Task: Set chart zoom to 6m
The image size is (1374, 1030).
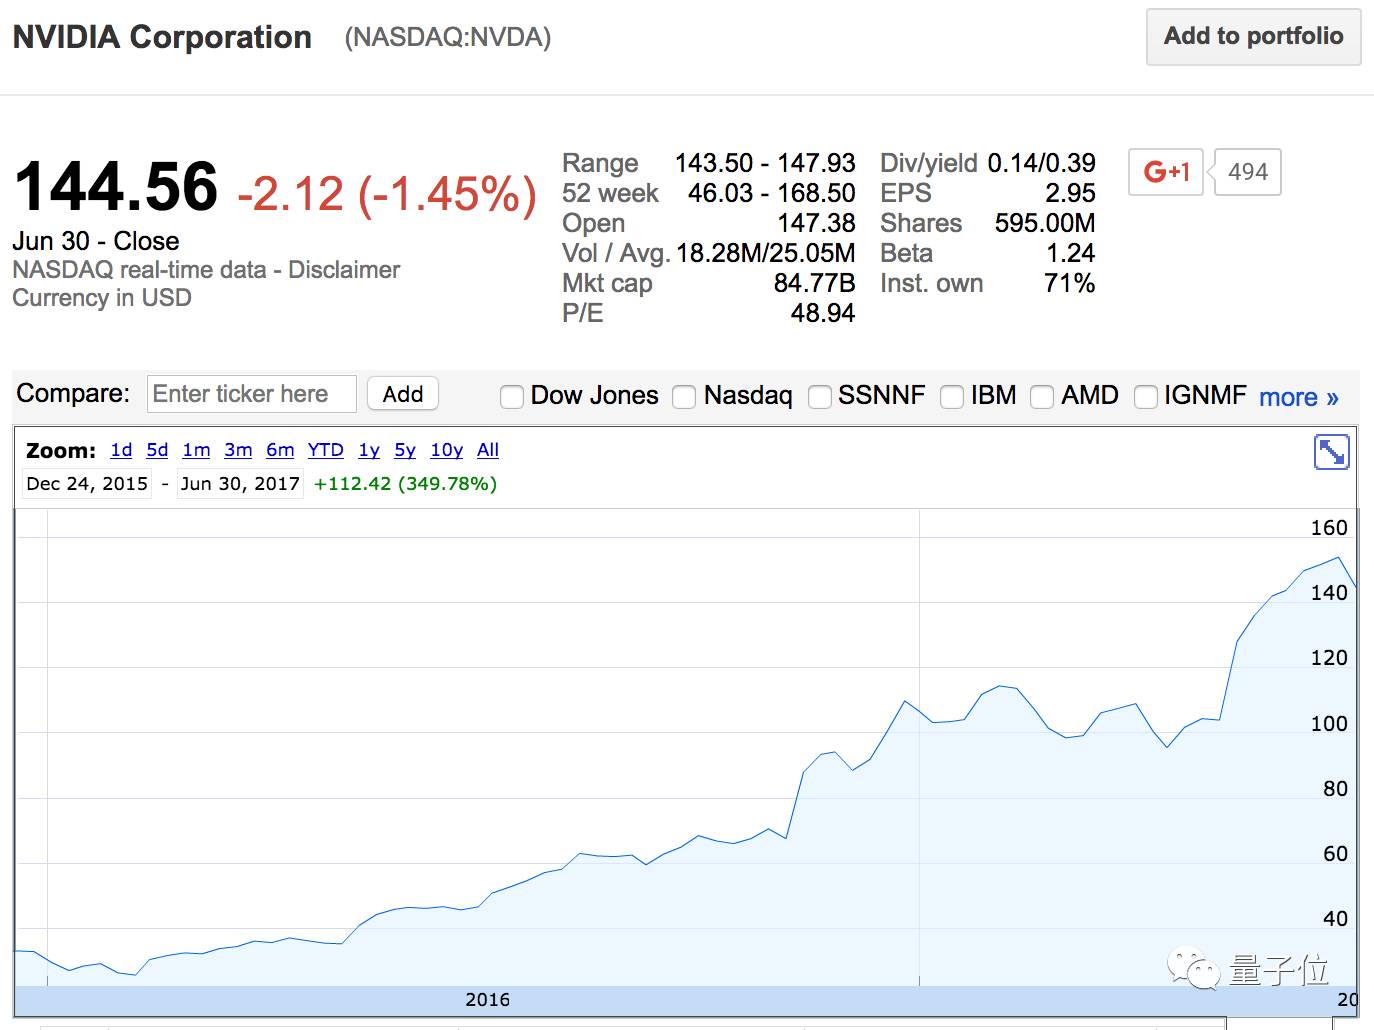Action: (x=280, y=450)
